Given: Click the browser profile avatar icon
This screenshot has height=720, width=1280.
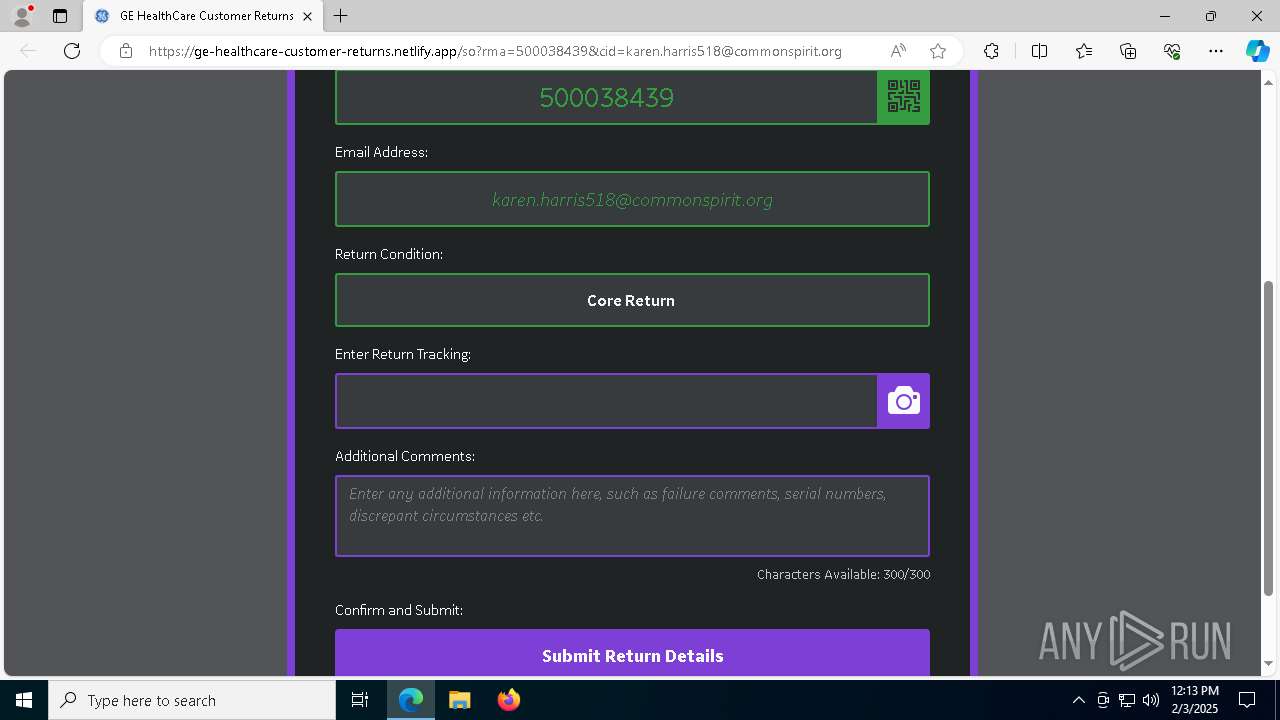Looking at the screenshot, I should 21,16.
